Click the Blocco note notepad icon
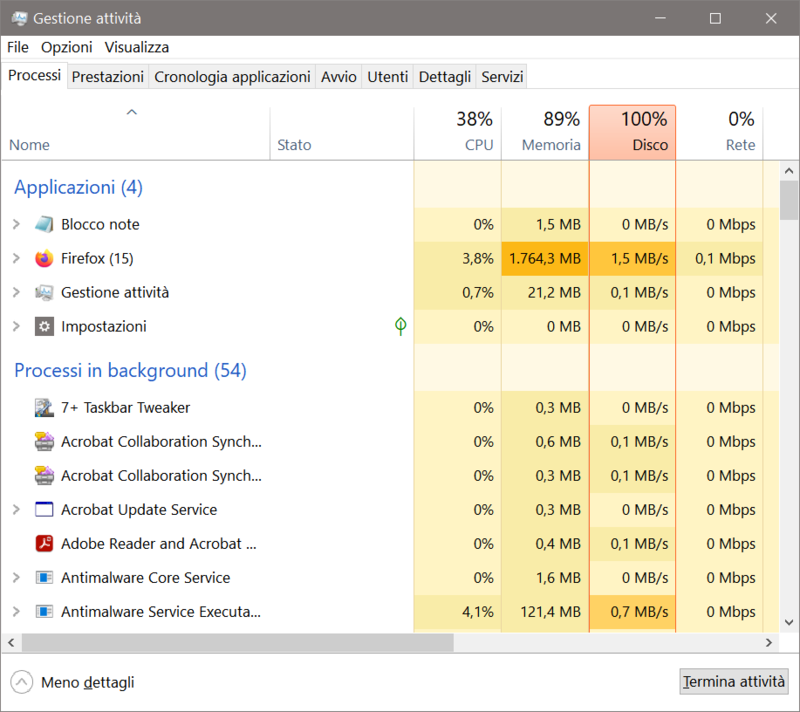Viewport: 800px width, 712px height. click(44, 224)
